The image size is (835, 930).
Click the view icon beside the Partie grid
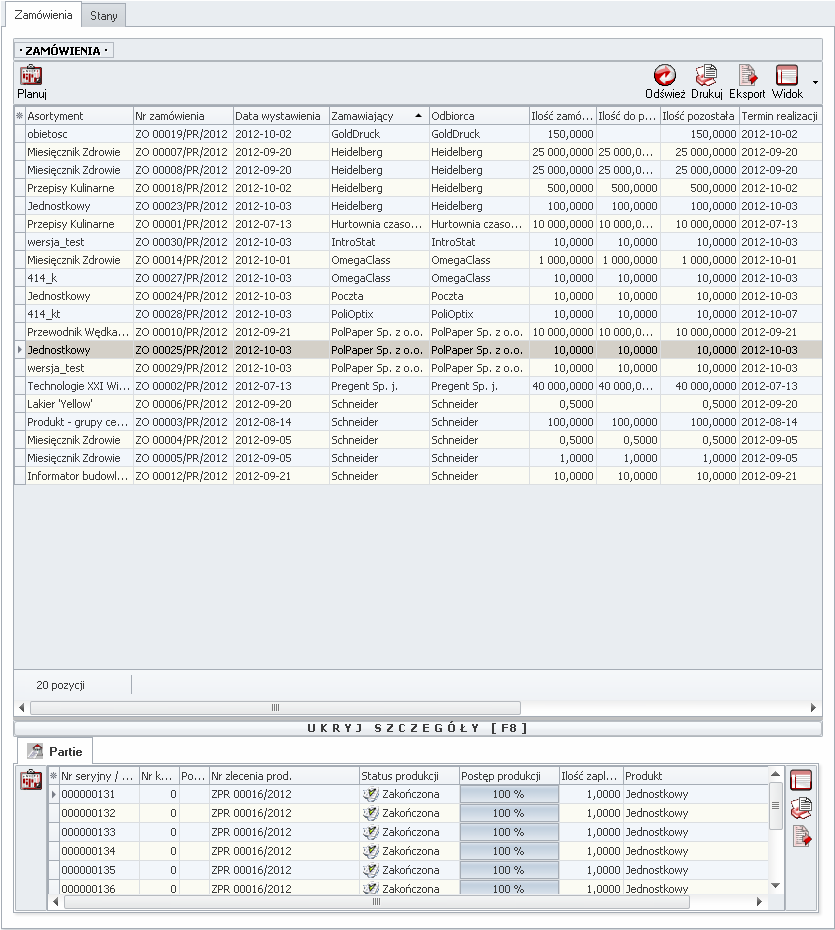801,780
